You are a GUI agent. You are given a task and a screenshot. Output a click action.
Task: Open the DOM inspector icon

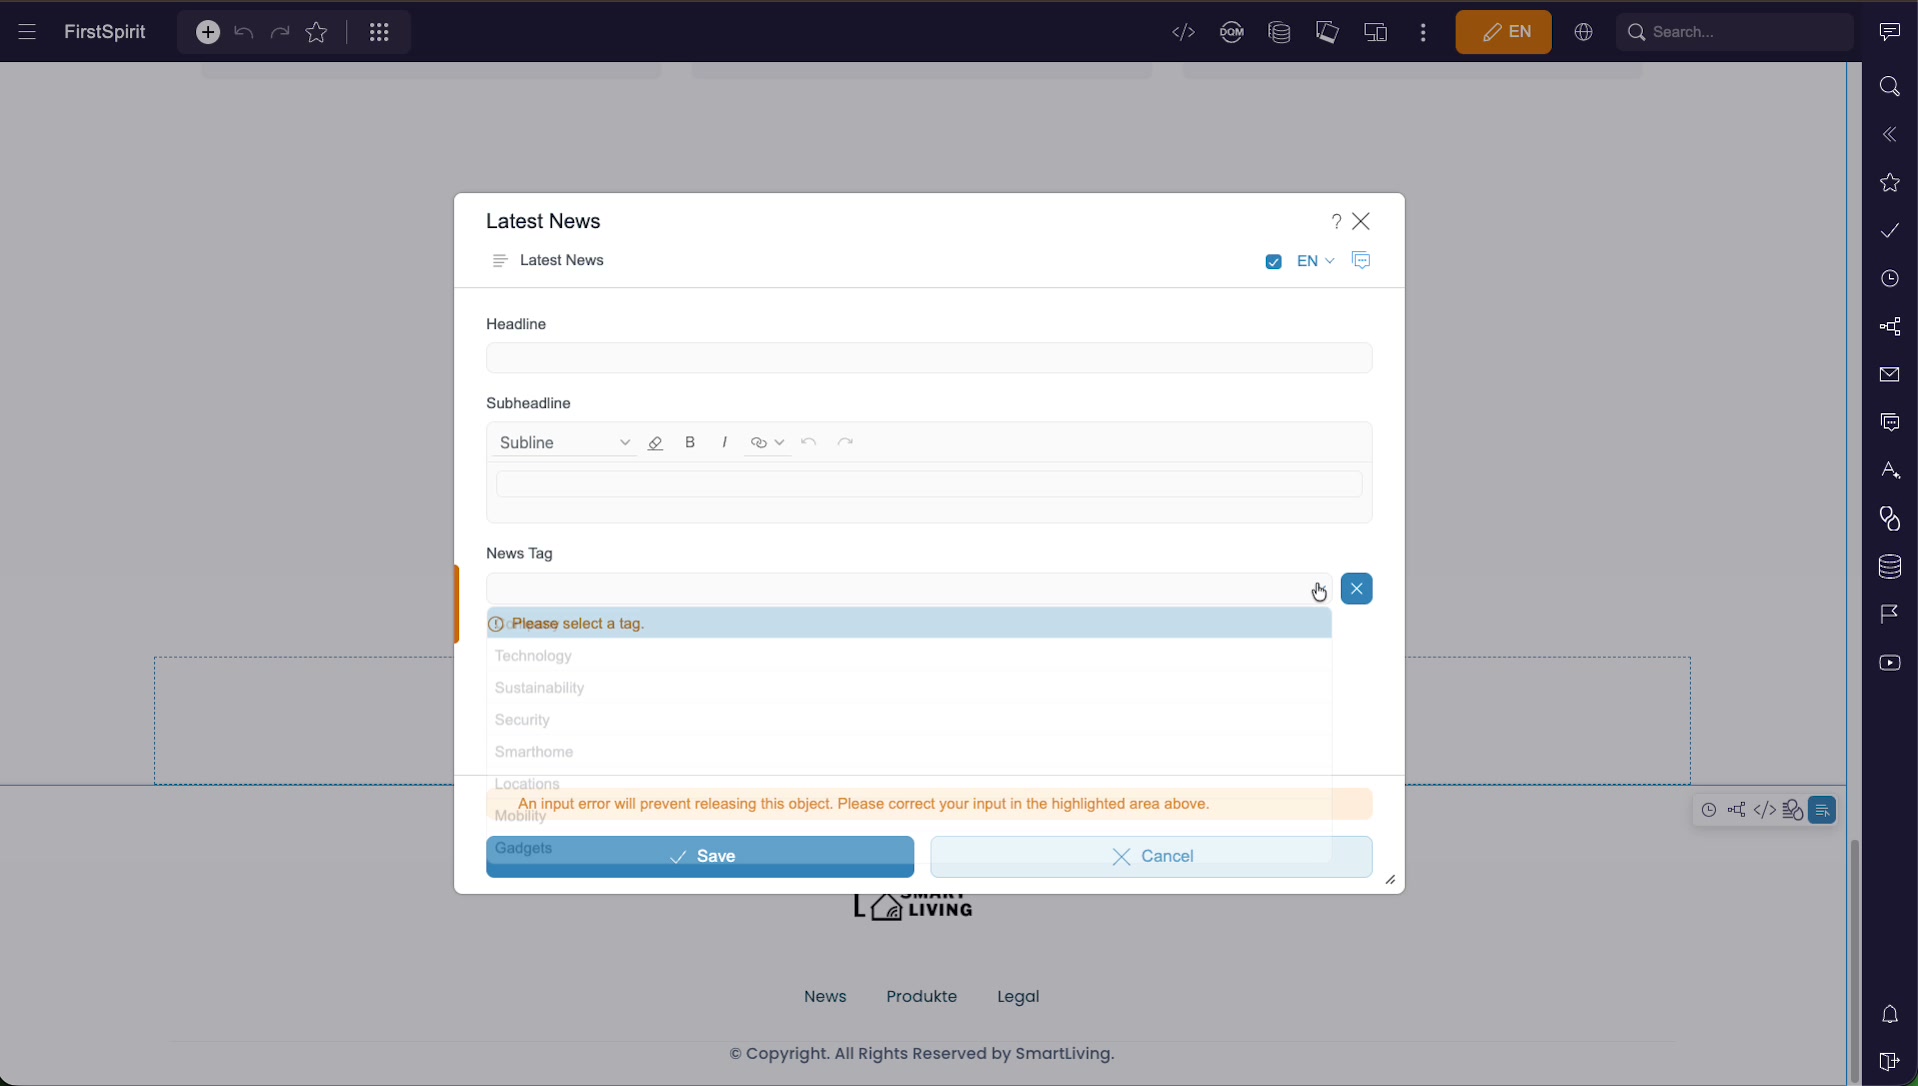click(1232, 32)
